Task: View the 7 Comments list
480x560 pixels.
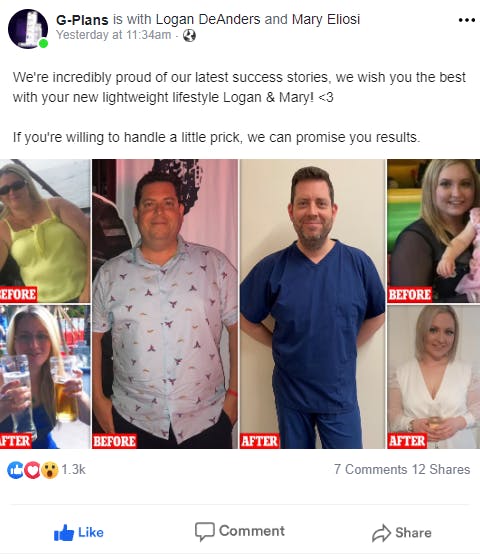Action: pos(370,469)
